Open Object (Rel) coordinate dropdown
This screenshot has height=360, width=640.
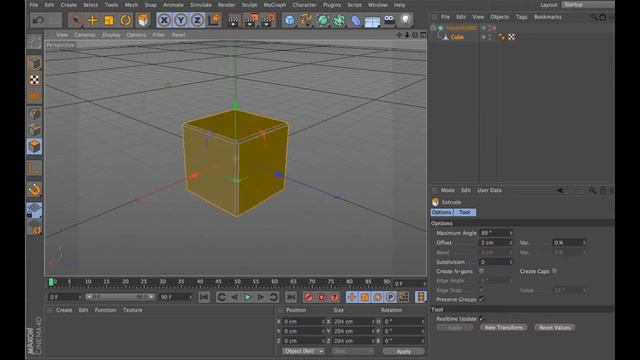click(x=303, y=351)
